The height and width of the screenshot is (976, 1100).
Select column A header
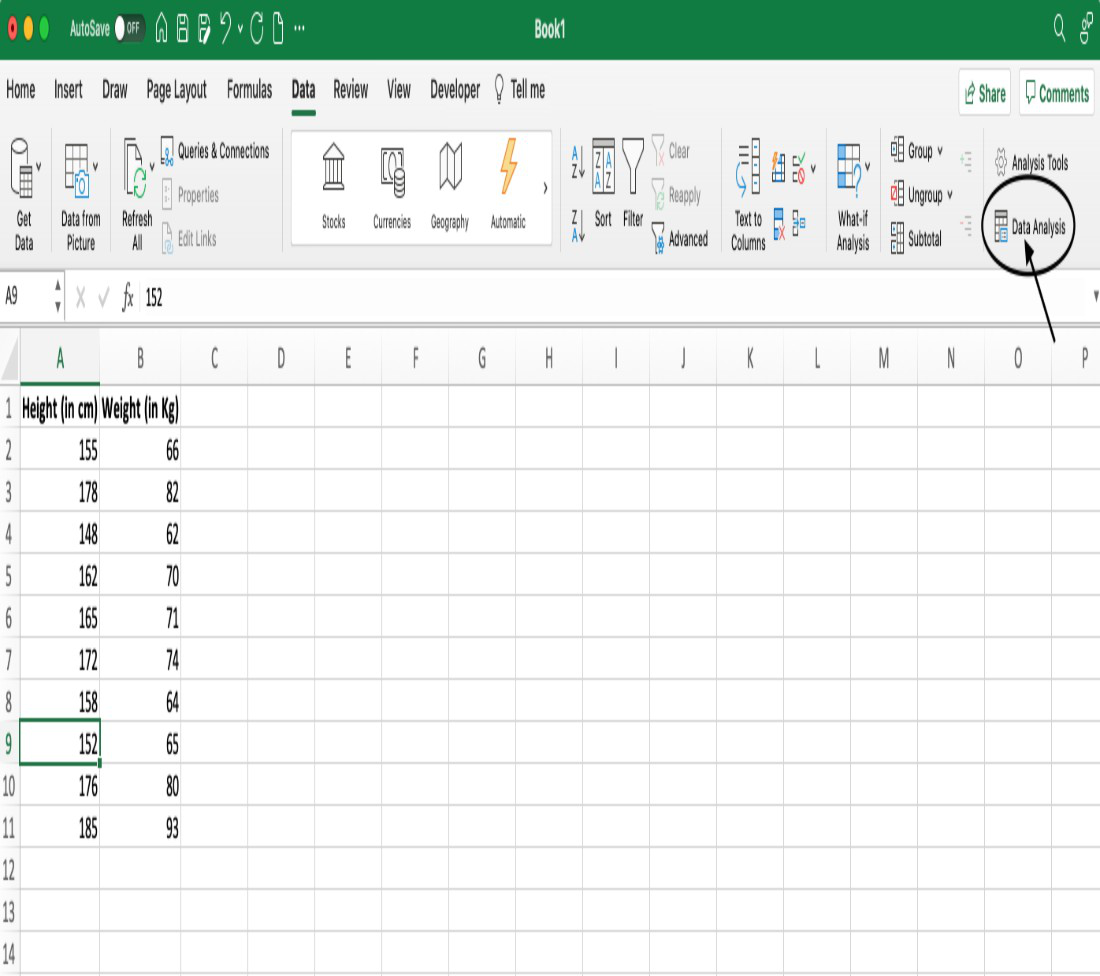coord(60,359)
